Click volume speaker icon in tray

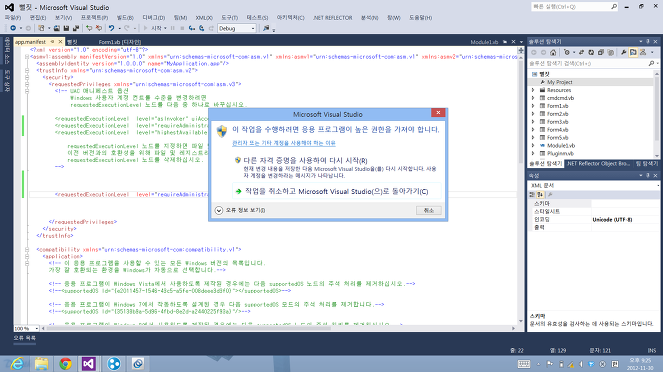(581, 364)
